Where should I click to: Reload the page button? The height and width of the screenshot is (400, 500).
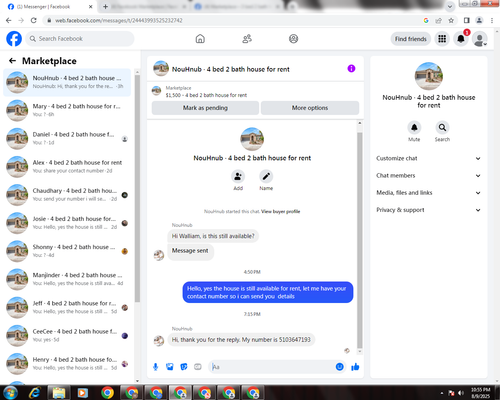34,20
